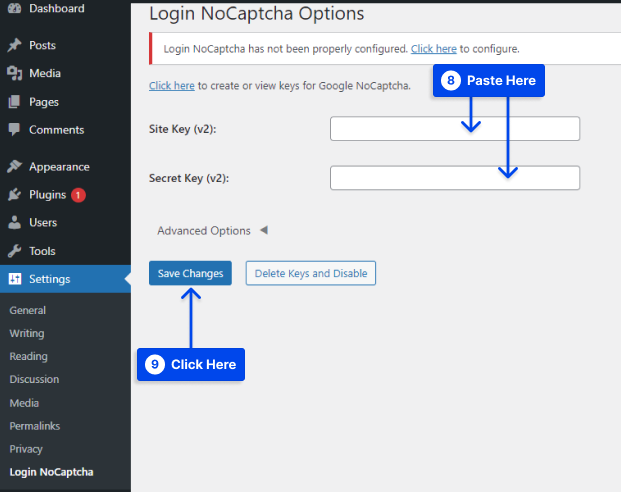Click the Comments speech bubble icon

pyautogui.click(x=14, y=130)
